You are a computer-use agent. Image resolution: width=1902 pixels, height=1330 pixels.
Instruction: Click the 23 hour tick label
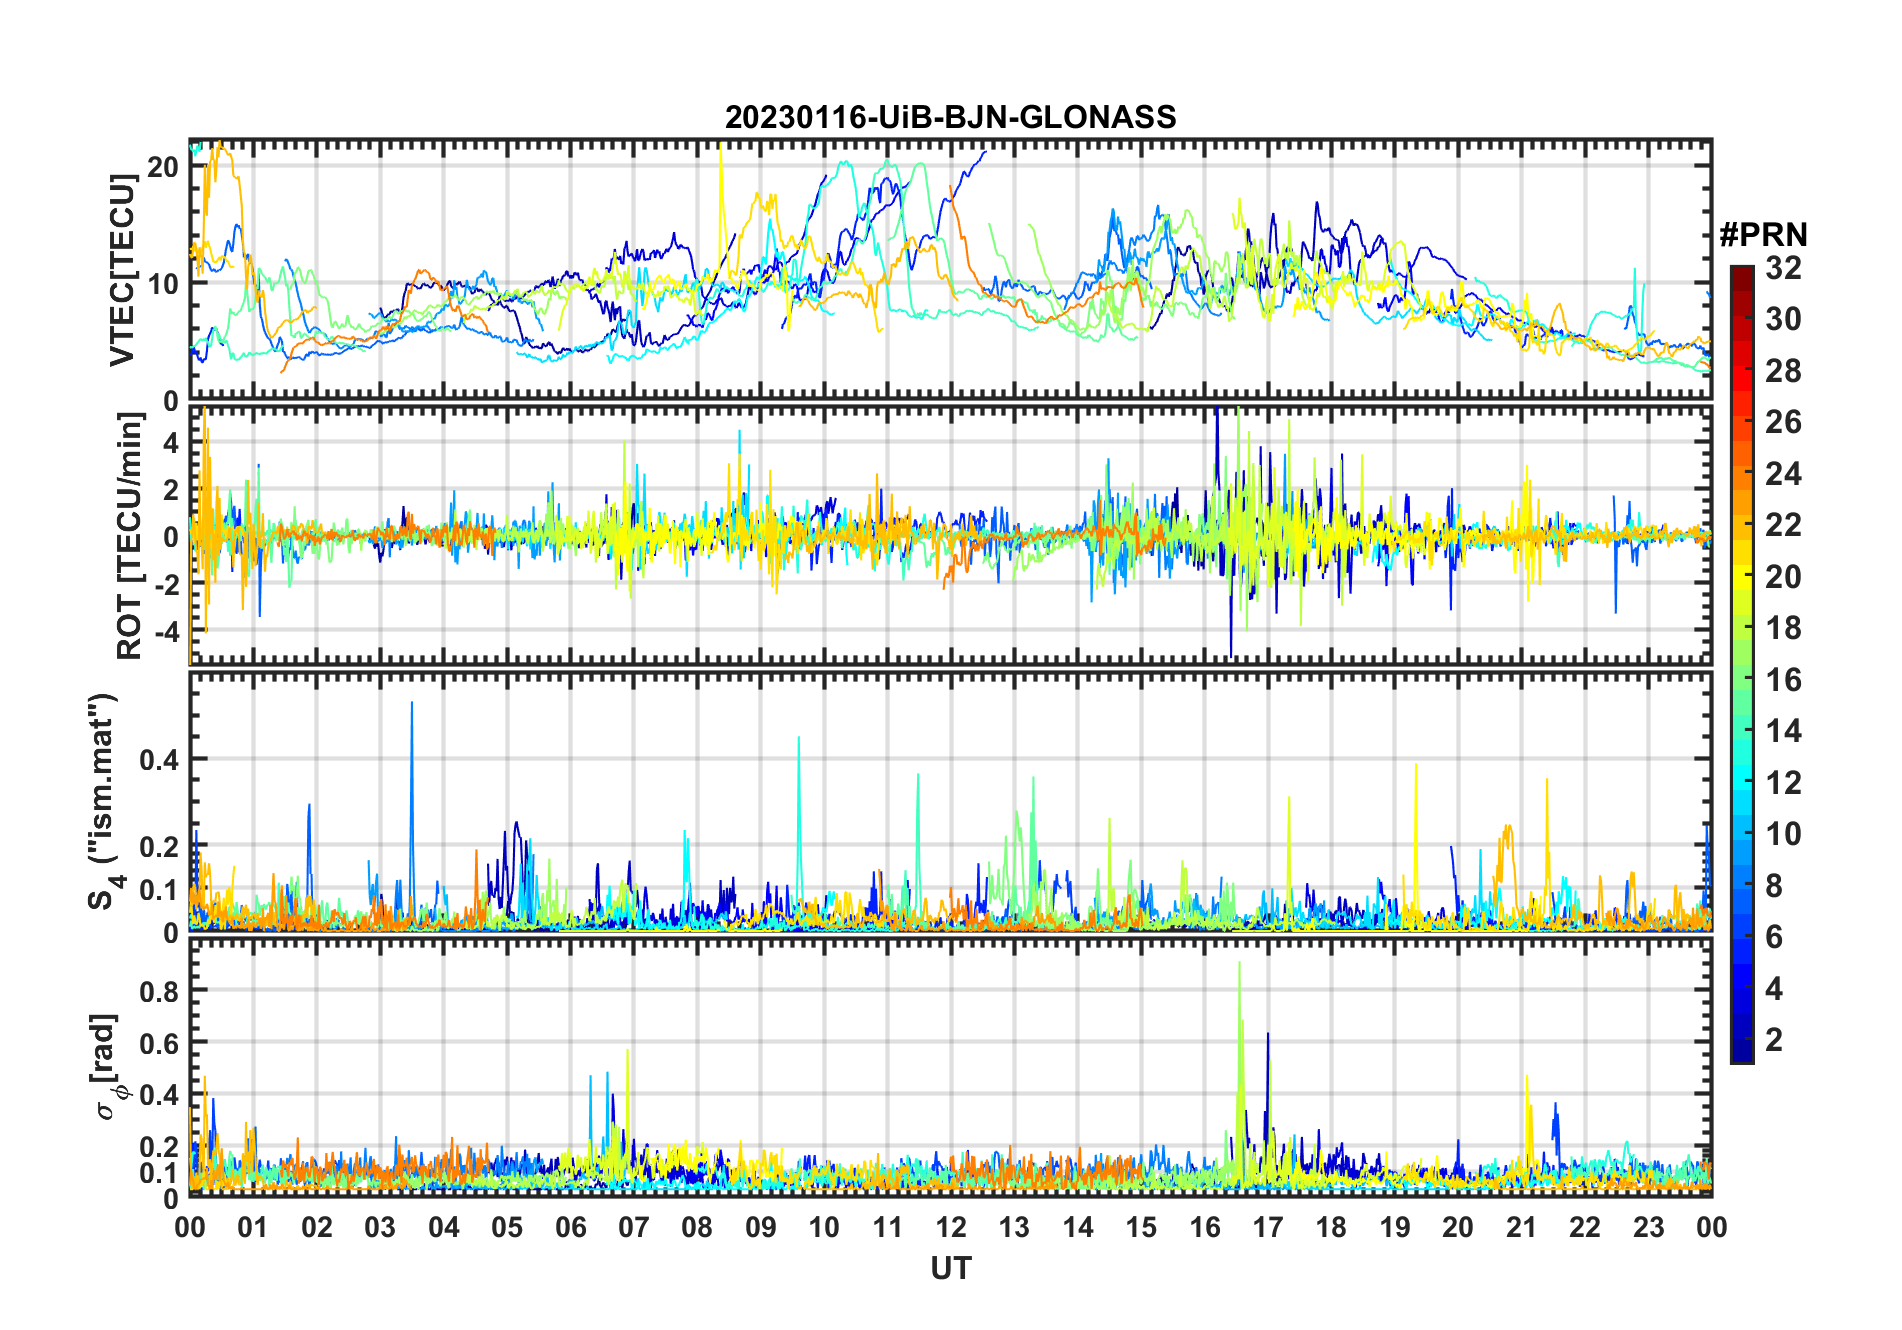[1648, 1227]
